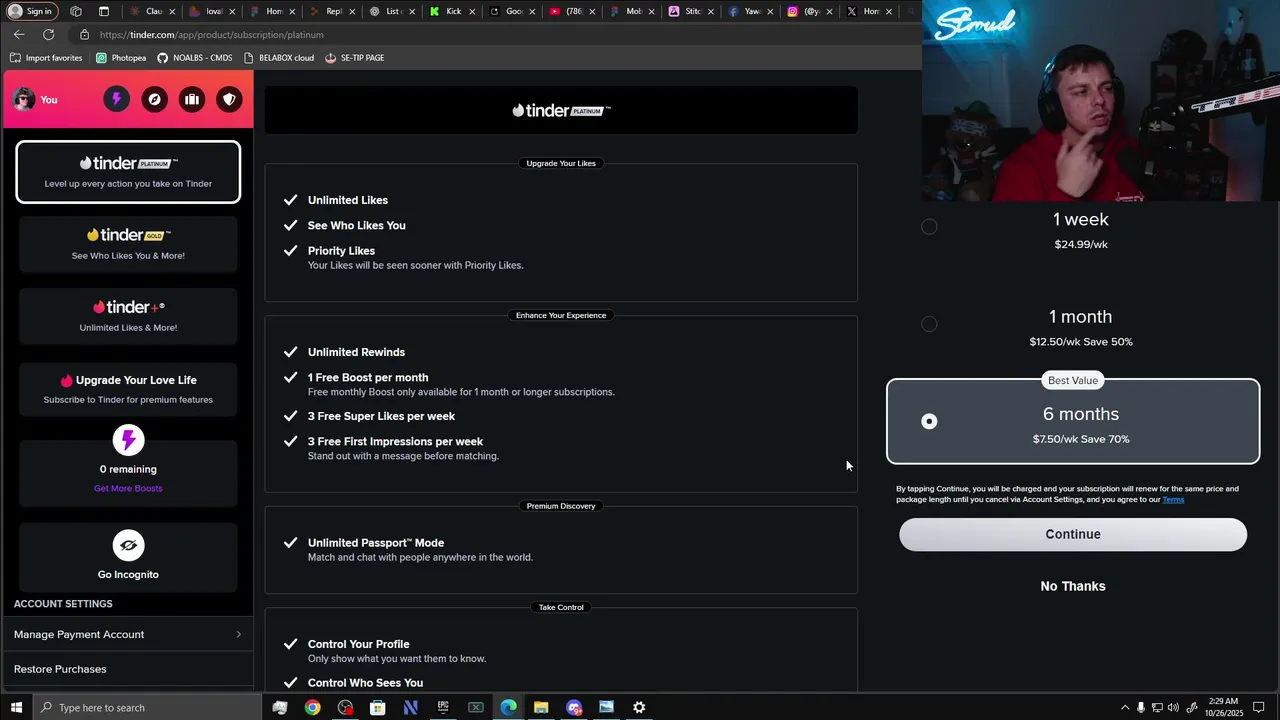
Task: Open File Explorer from taskbar
Action: pyautogui.click(x=541, y=707)
